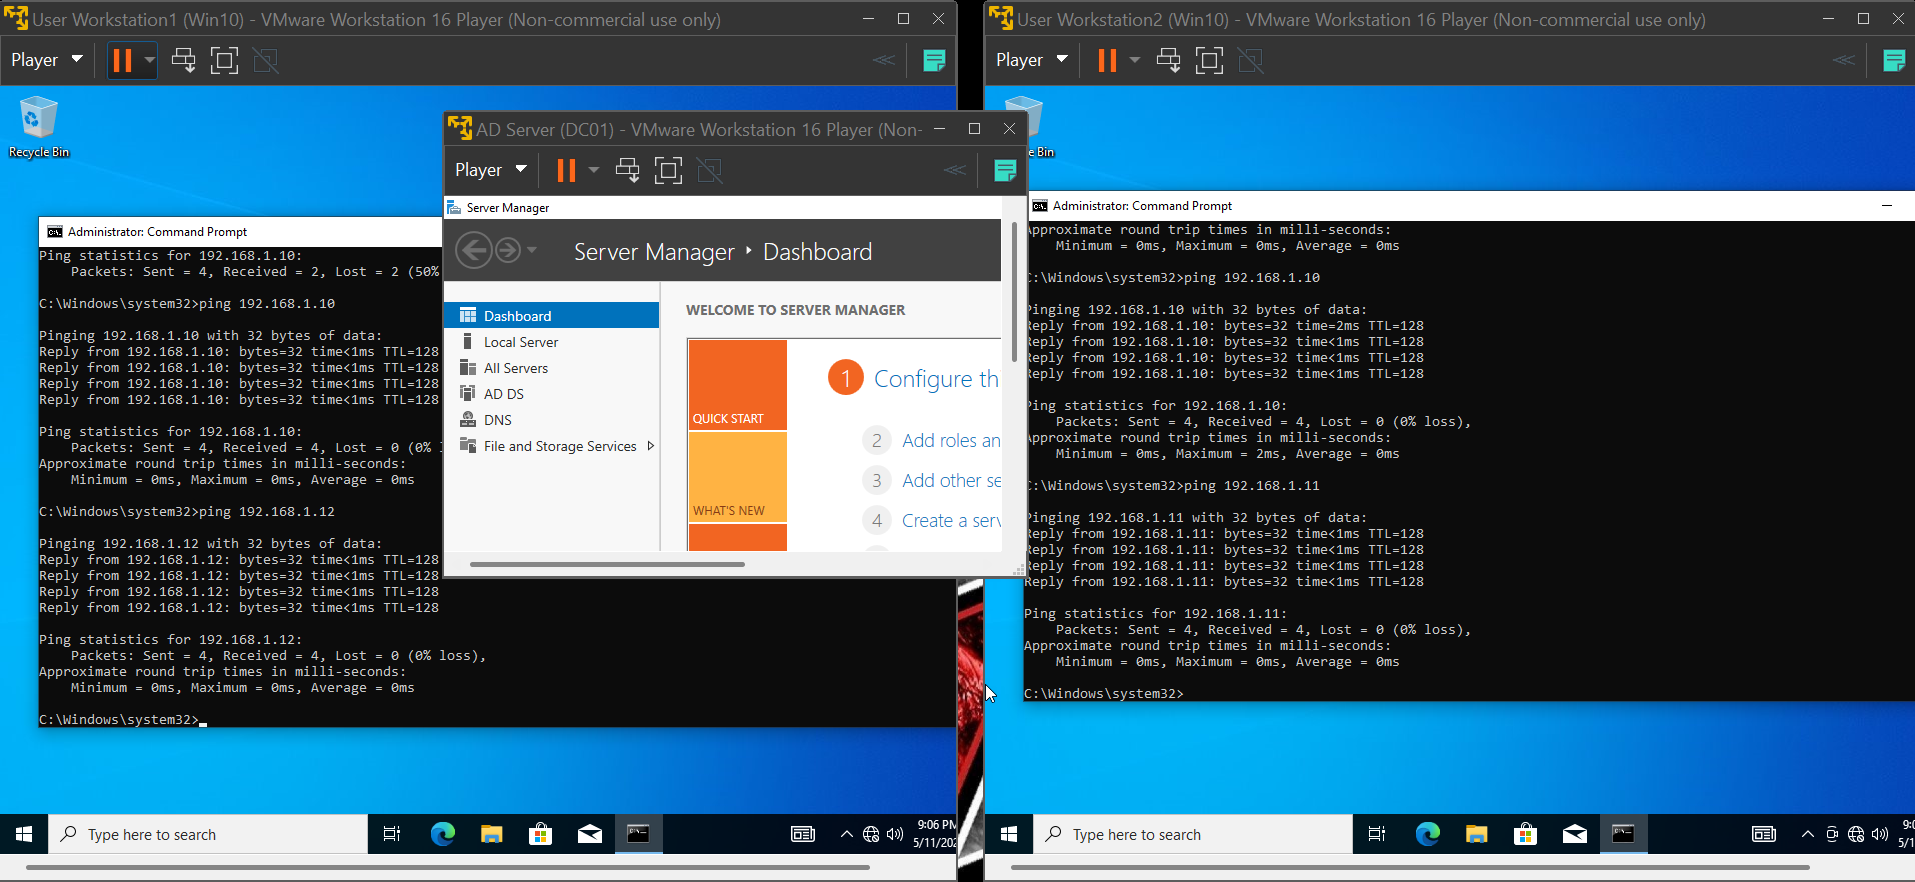This screenshot has height=882, width=1915.
Task: Click the green notes icon in AD Server toolbar
Action: (x=1005, y=170)
